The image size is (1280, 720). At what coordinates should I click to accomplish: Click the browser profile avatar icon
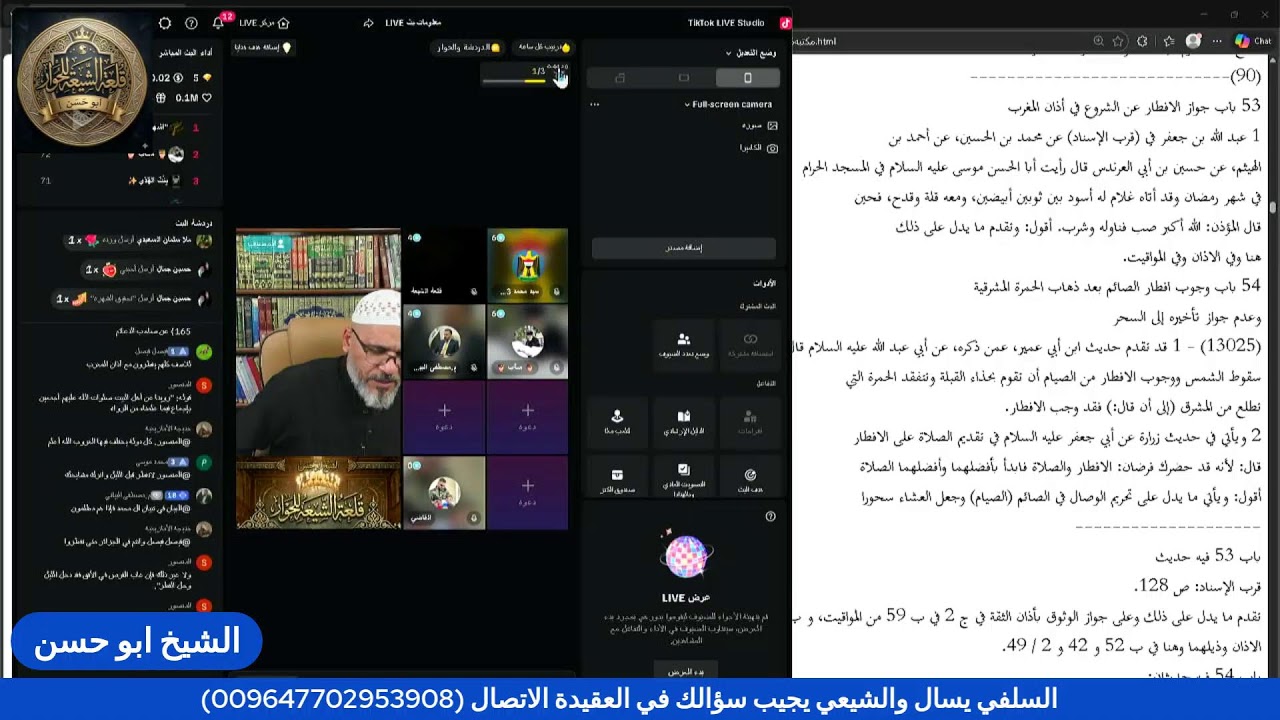click(x=1193, y=41)
